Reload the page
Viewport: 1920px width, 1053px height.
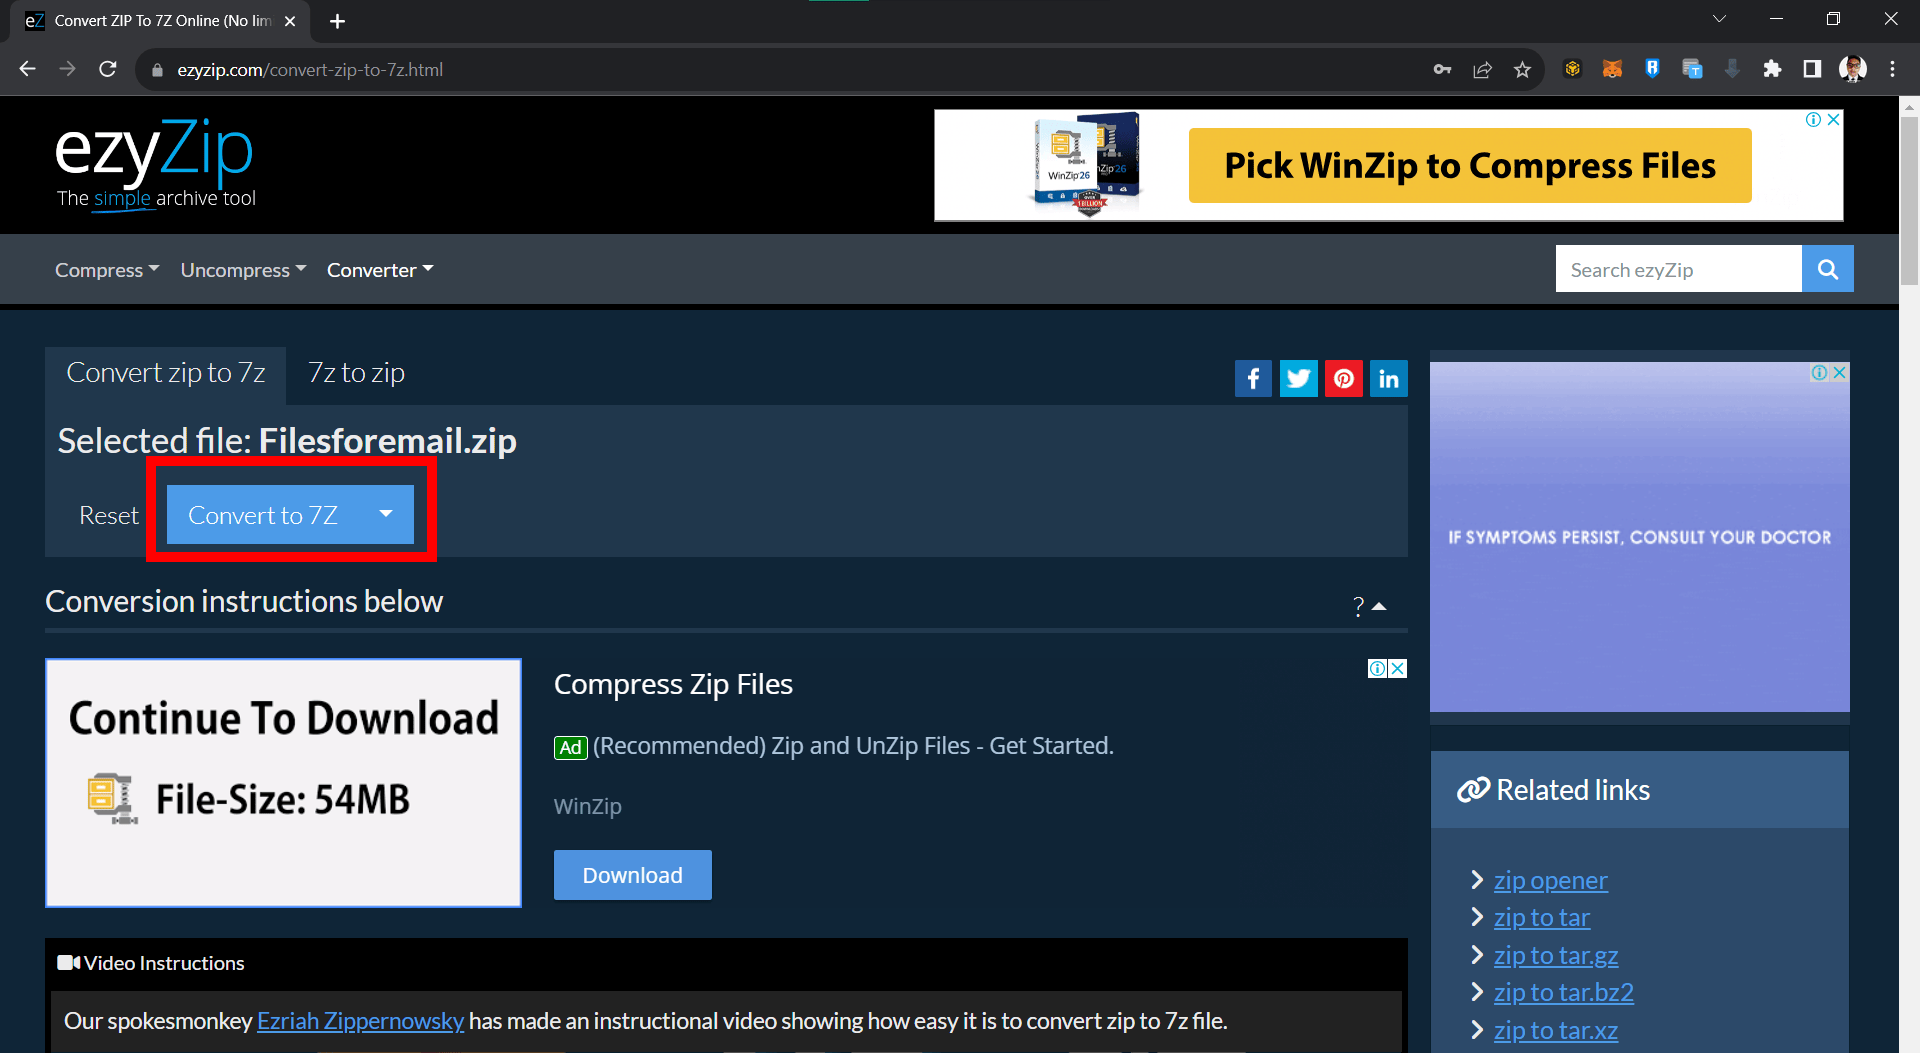(108, 69)
